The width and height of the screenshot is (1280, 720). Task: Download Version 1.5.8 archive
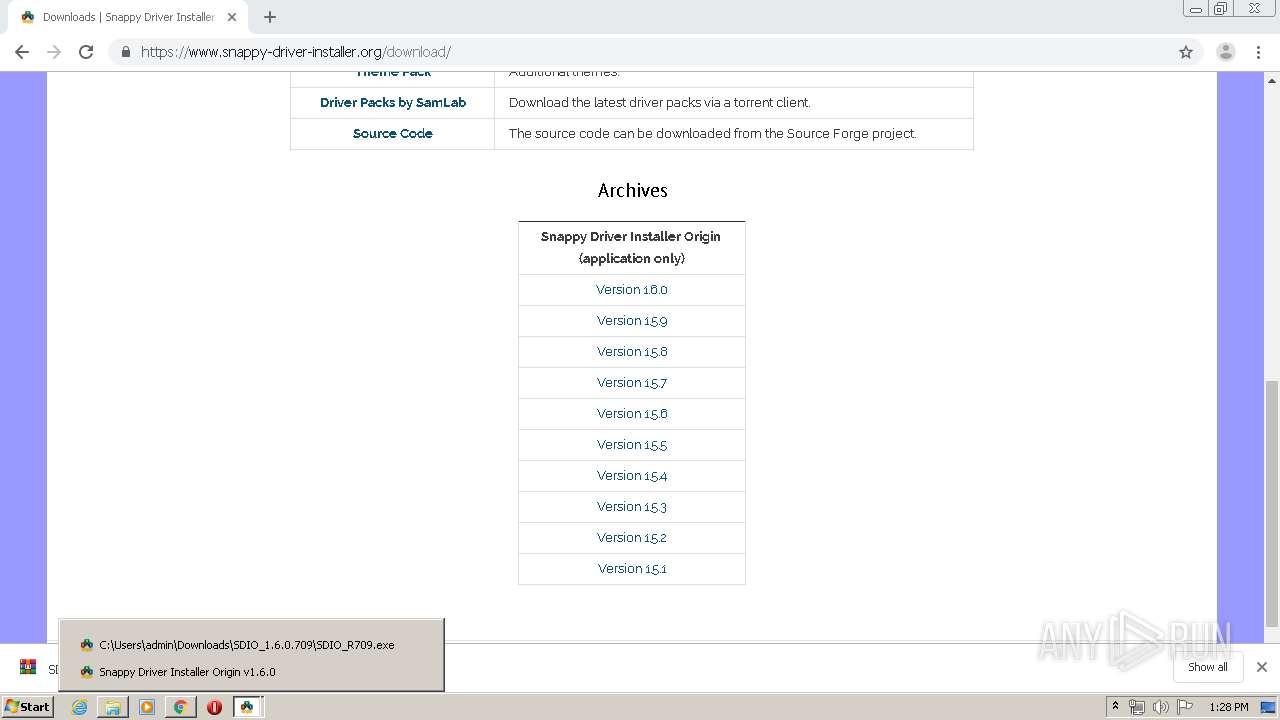(x=632, y=351)
